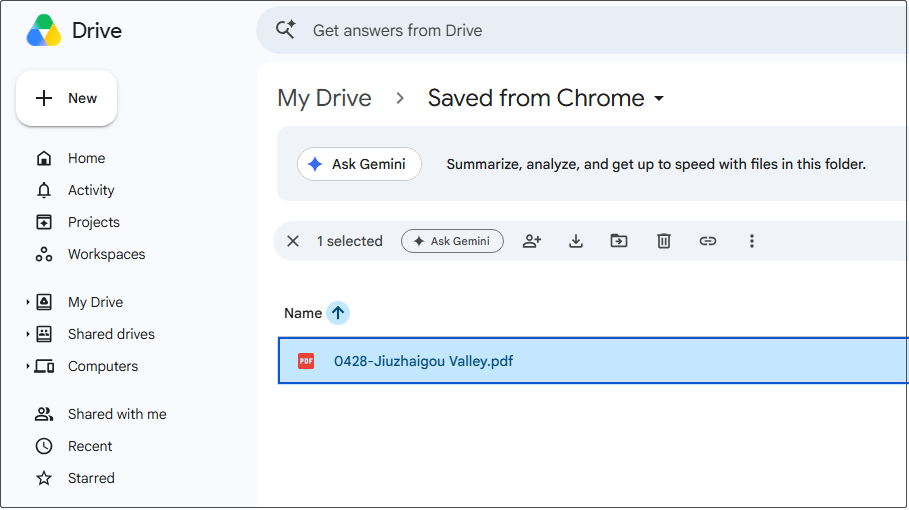
Task: Go to My Drive via breadcrumb
Action: point(324,98)
